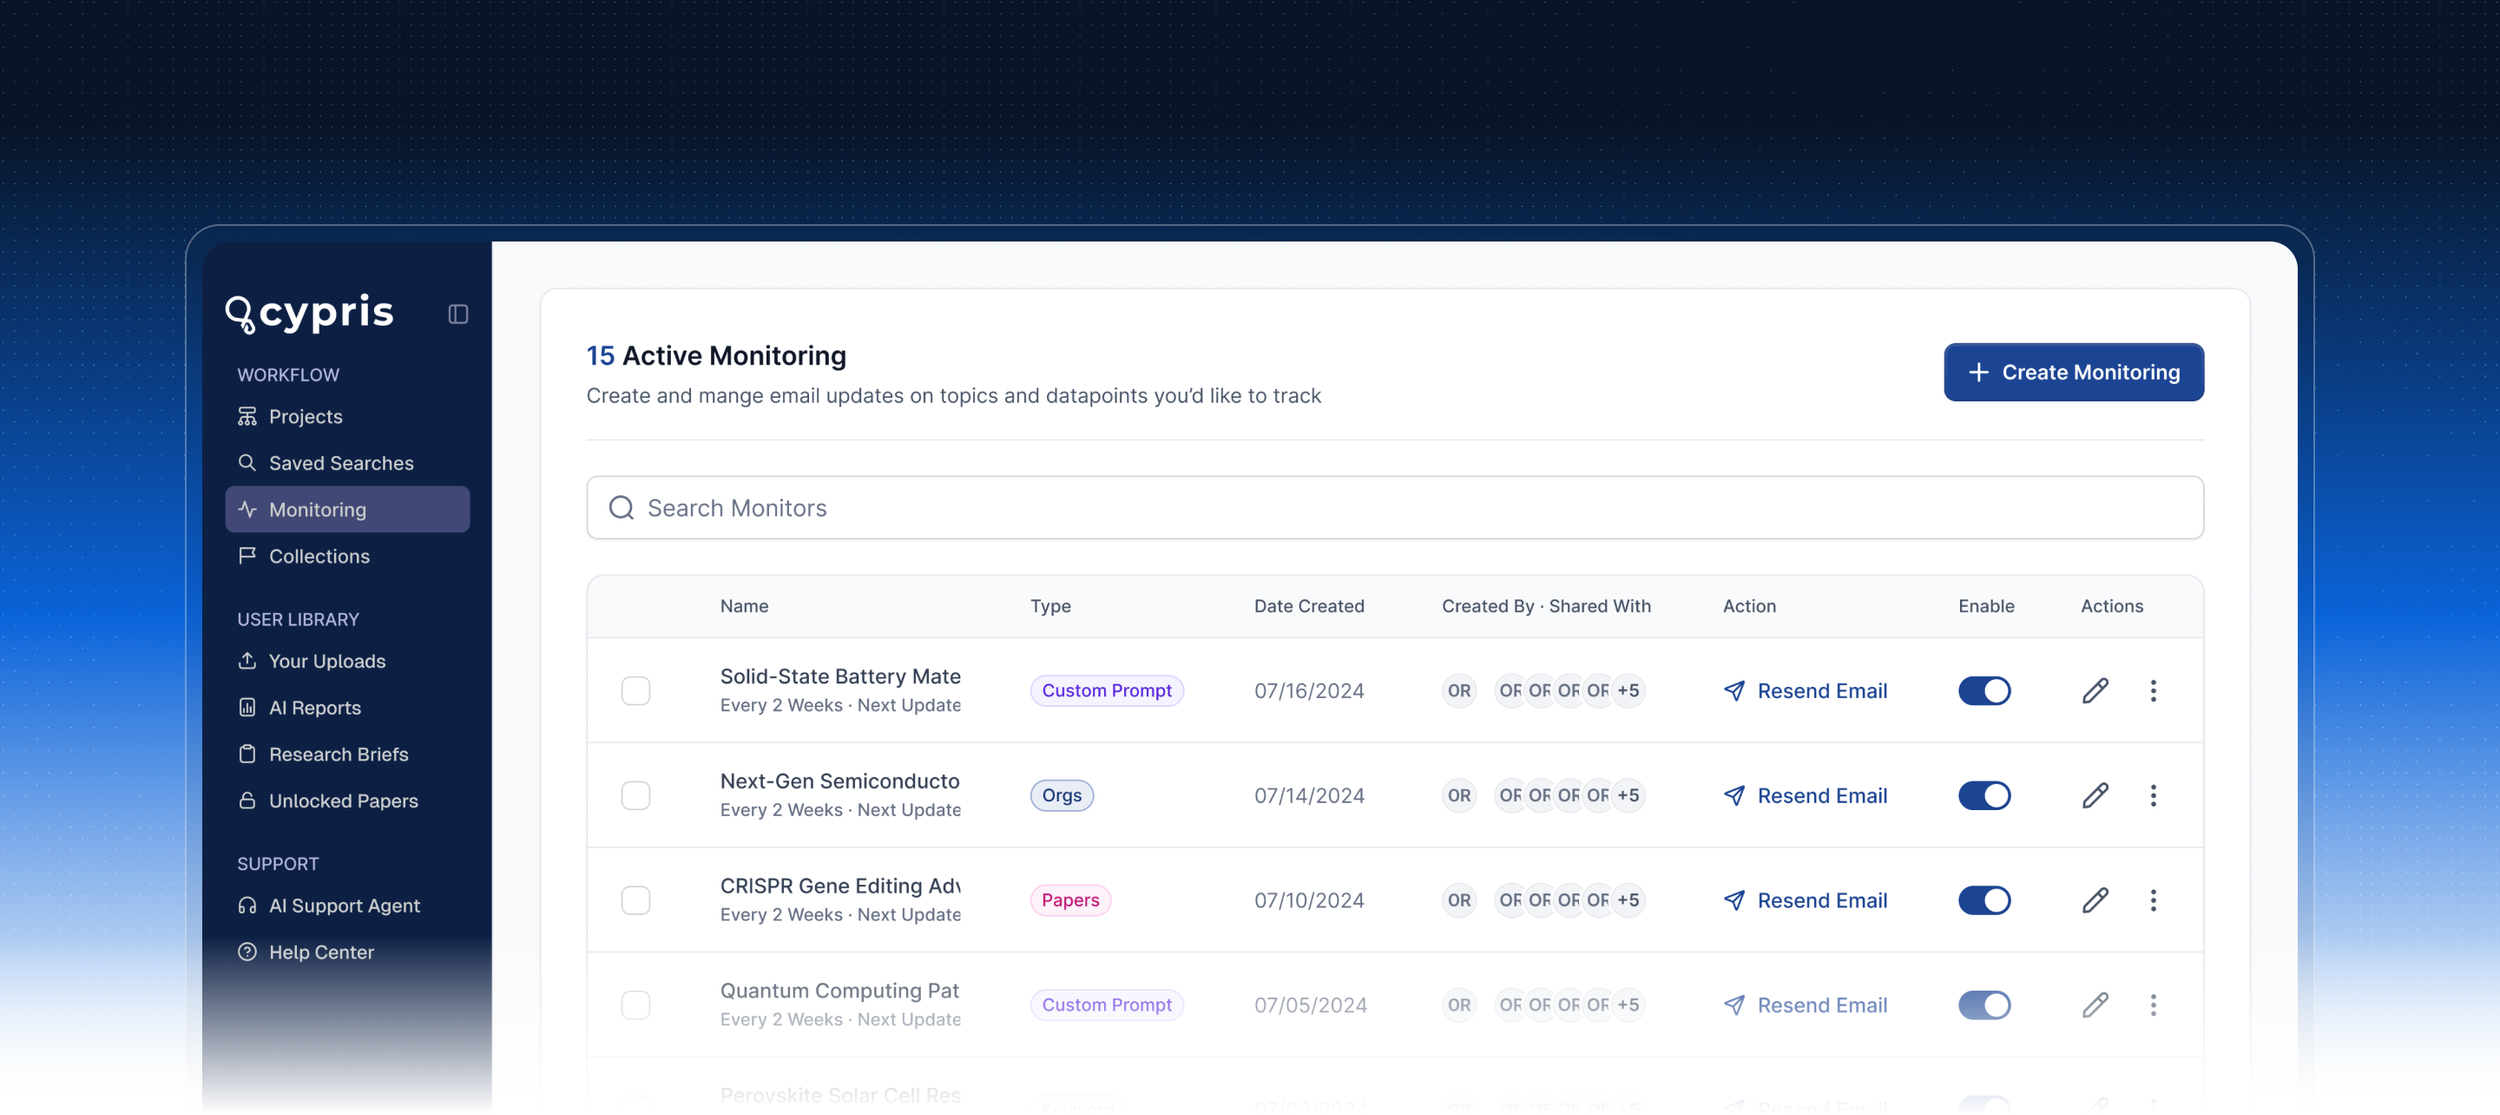Image resolution: width=2500 pixels, height=1115 pixels.
Task: Click the creator avatar in CRISPR Gene Editing row
Action: pos(1459,900)
